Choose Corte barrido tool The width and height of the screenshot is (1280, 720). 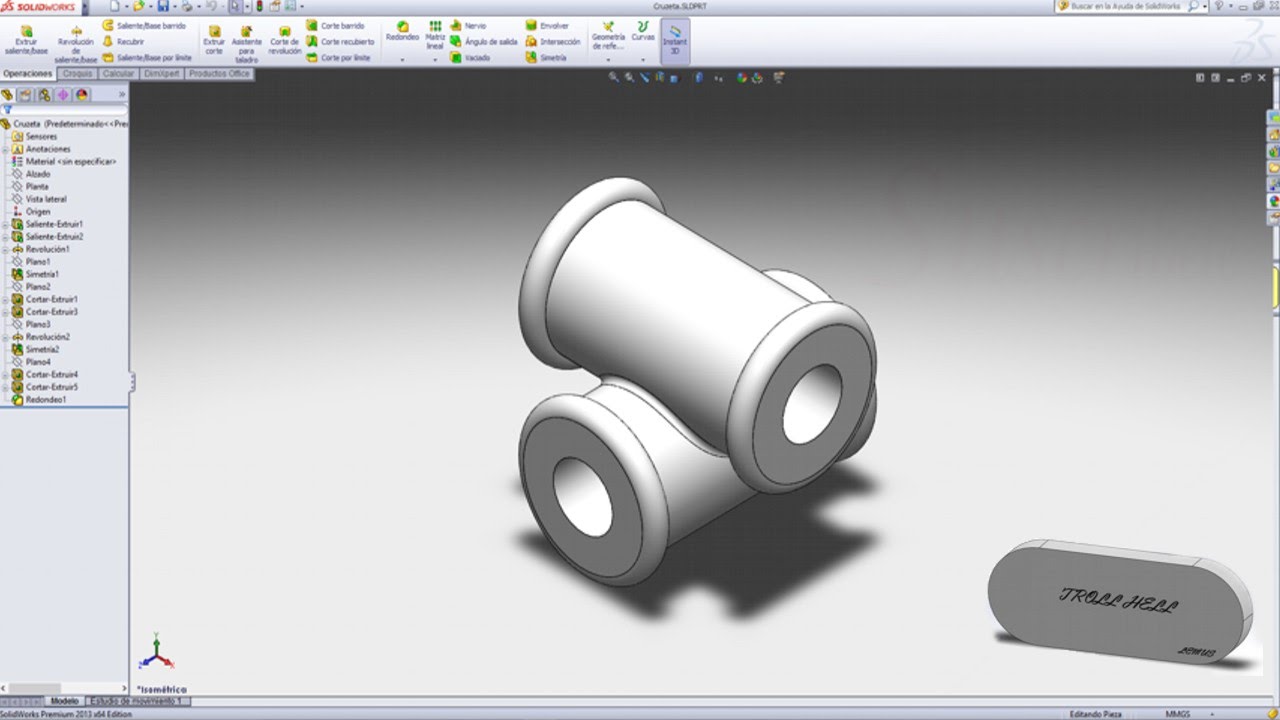(335, 25)
